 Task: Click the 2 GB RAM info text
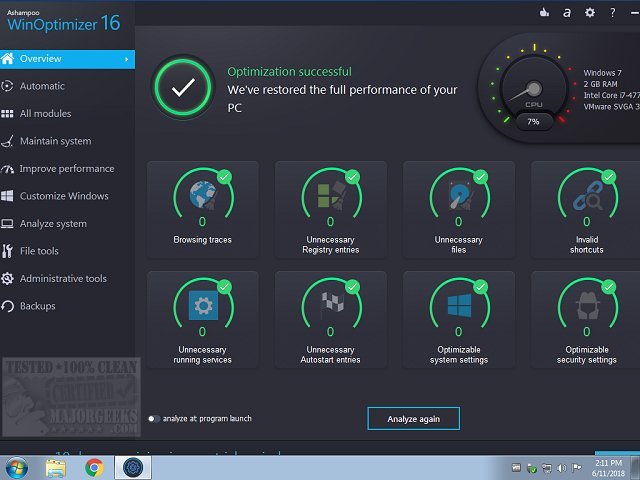point(600,84)
